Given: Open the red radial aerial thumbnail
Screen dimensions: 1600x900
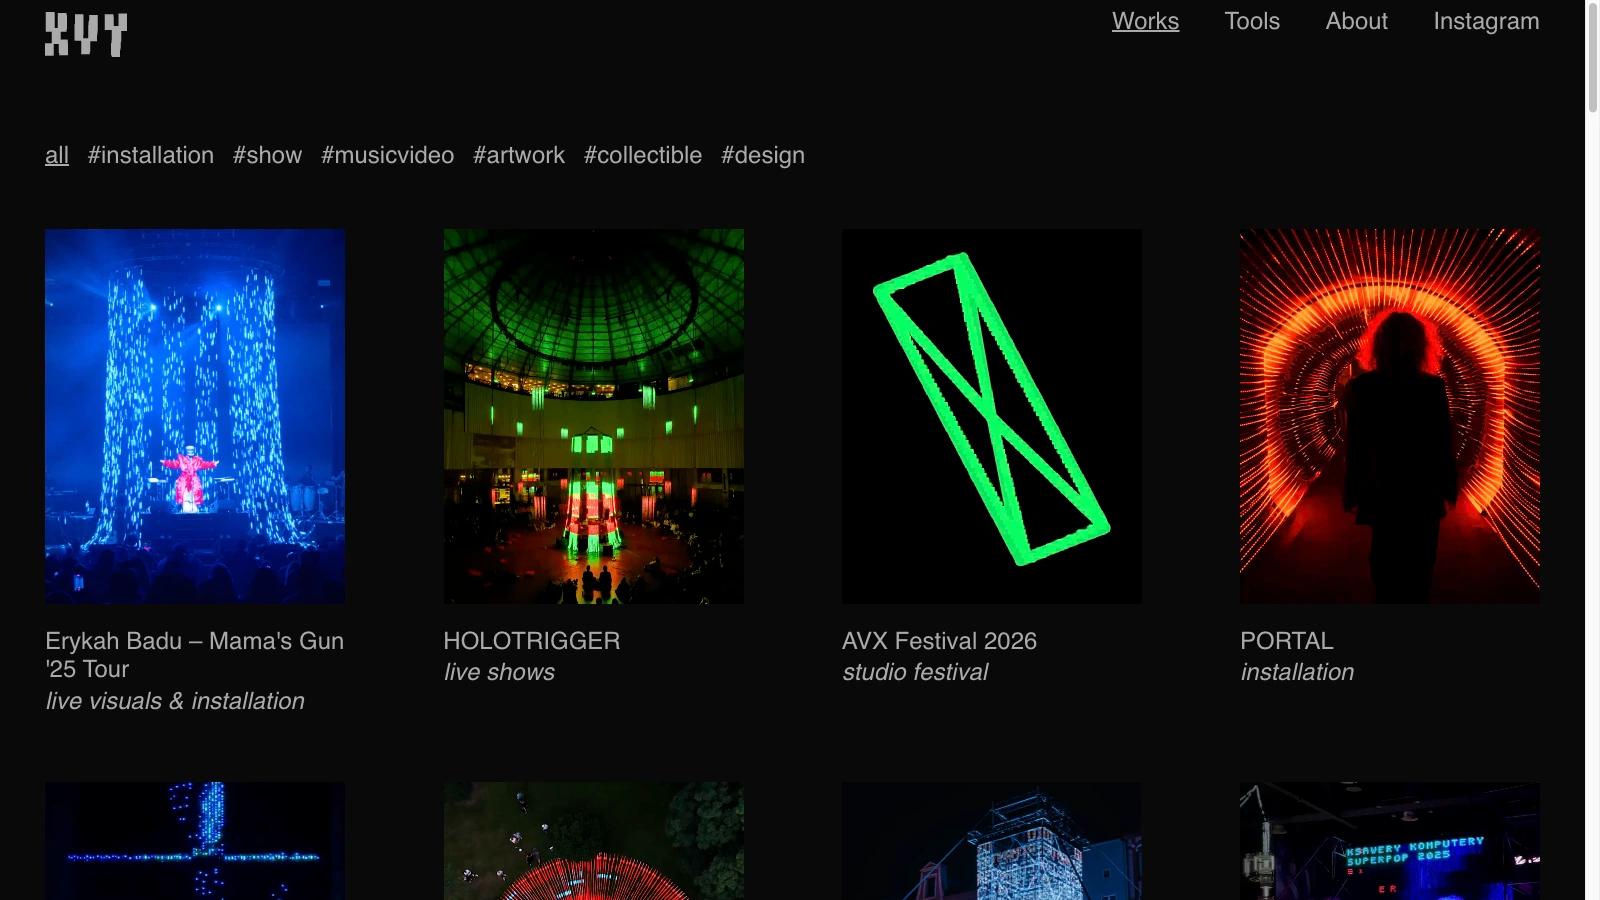Looking at the screenshot, I should click(594, 841).
